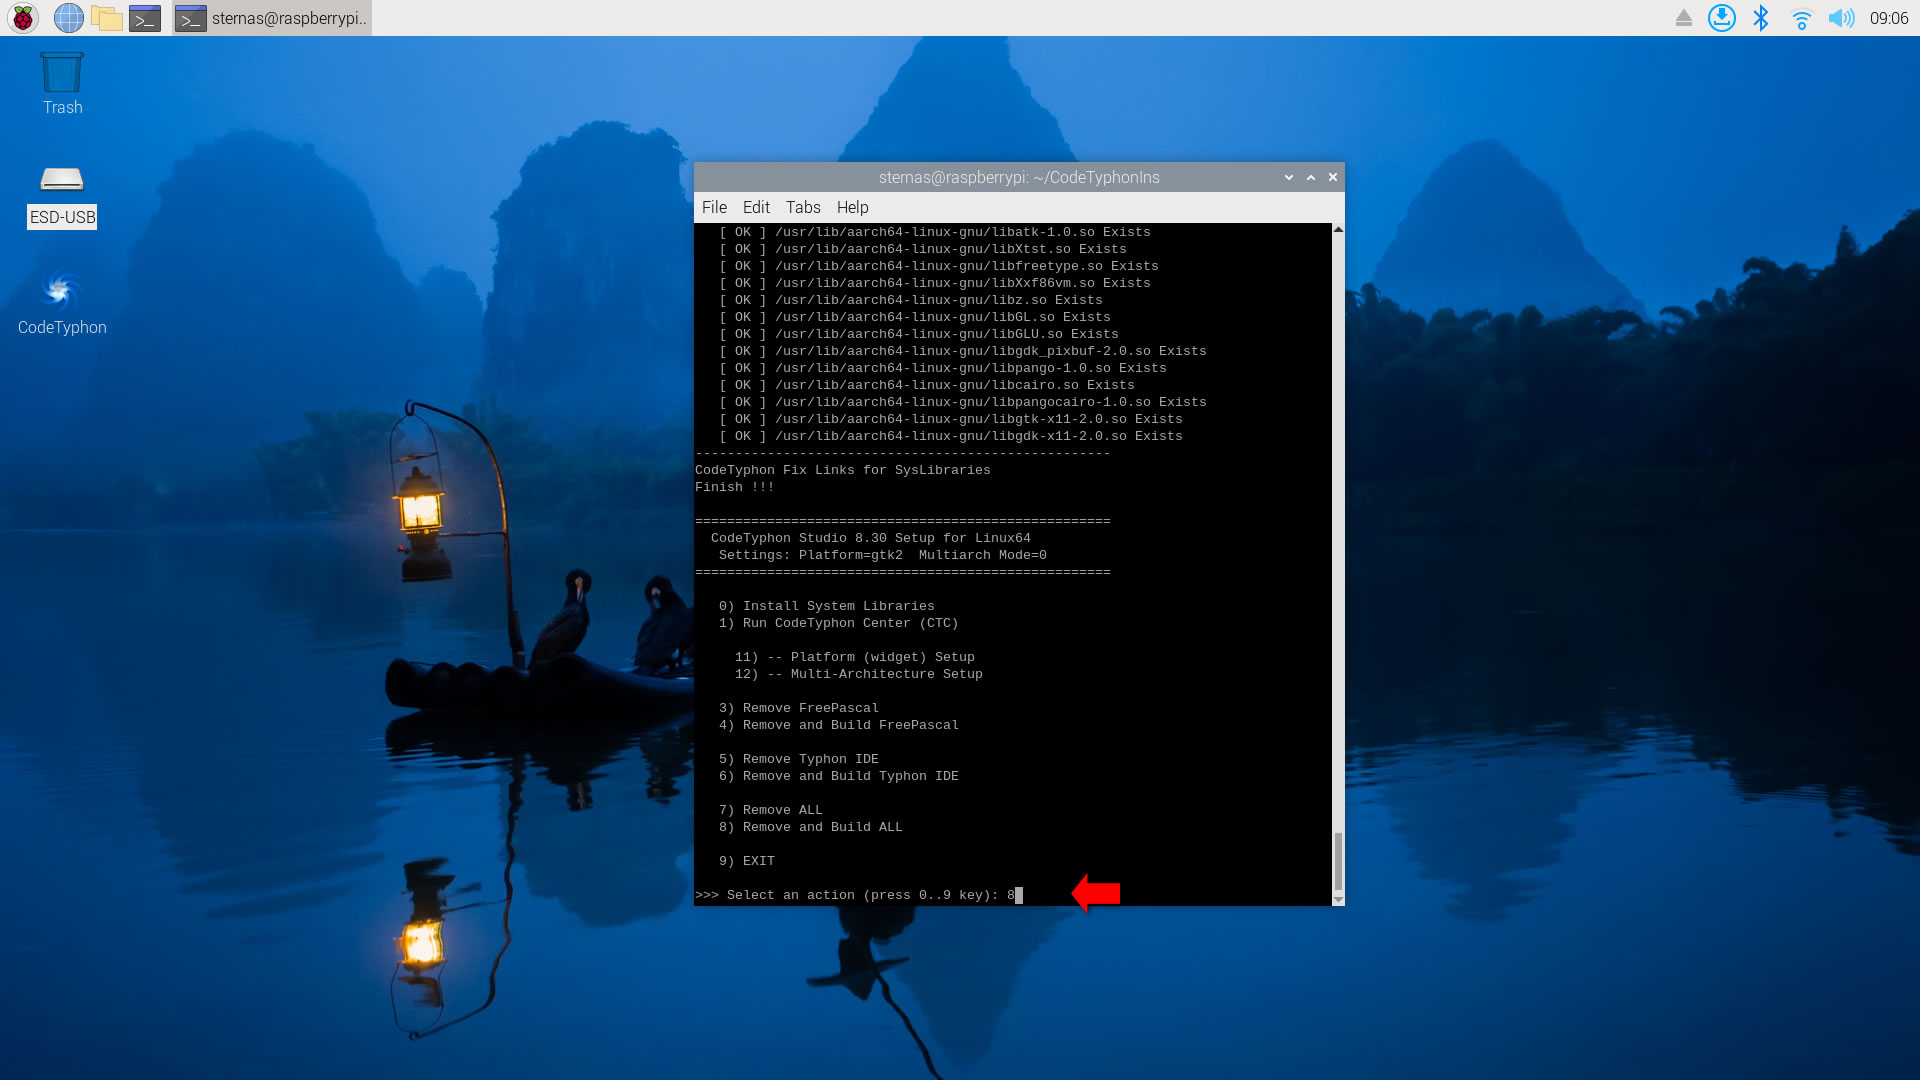Image resolution: width=1920 pixels, height=1080 pixels.
Task: Open the Wi-Fi network menu
Action: click(x=1801, y=18)
